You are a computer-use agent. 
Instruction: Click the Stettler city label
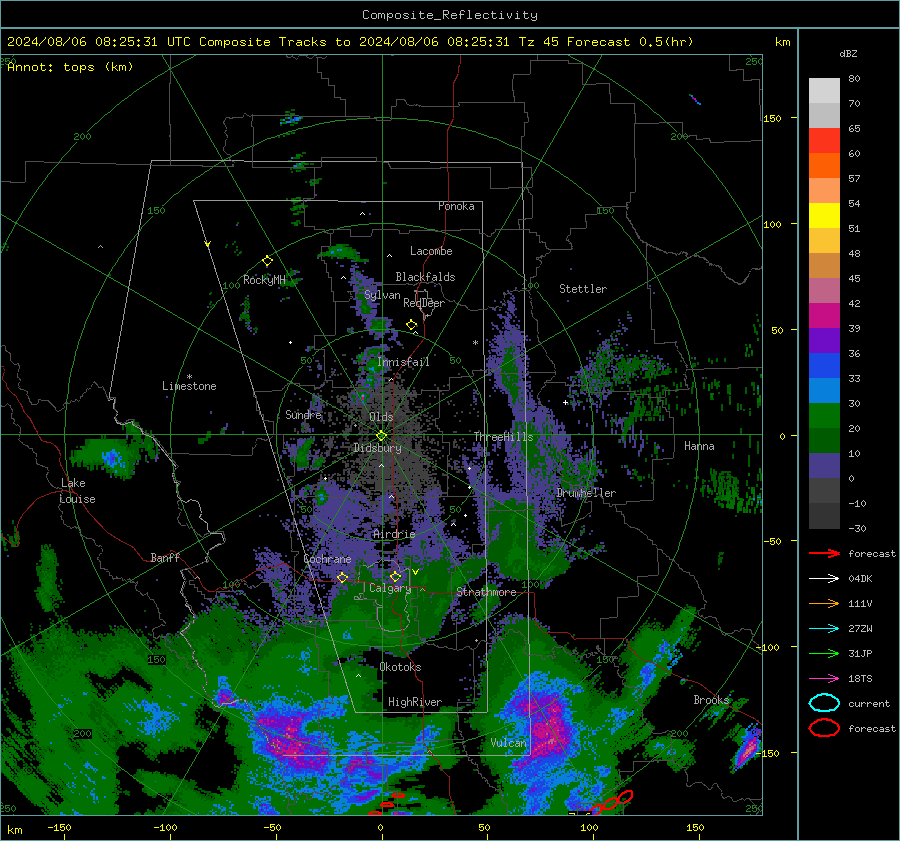583,289
